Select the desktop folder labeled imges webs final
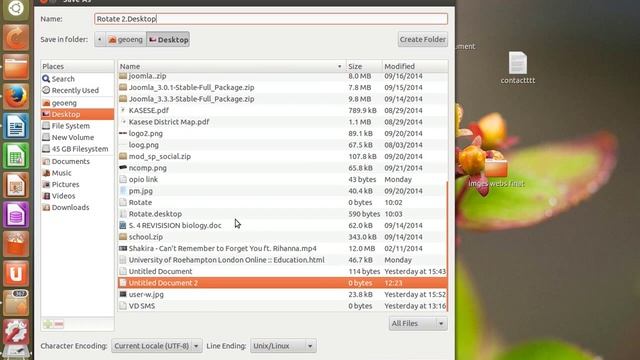 (x=496, y=173)
